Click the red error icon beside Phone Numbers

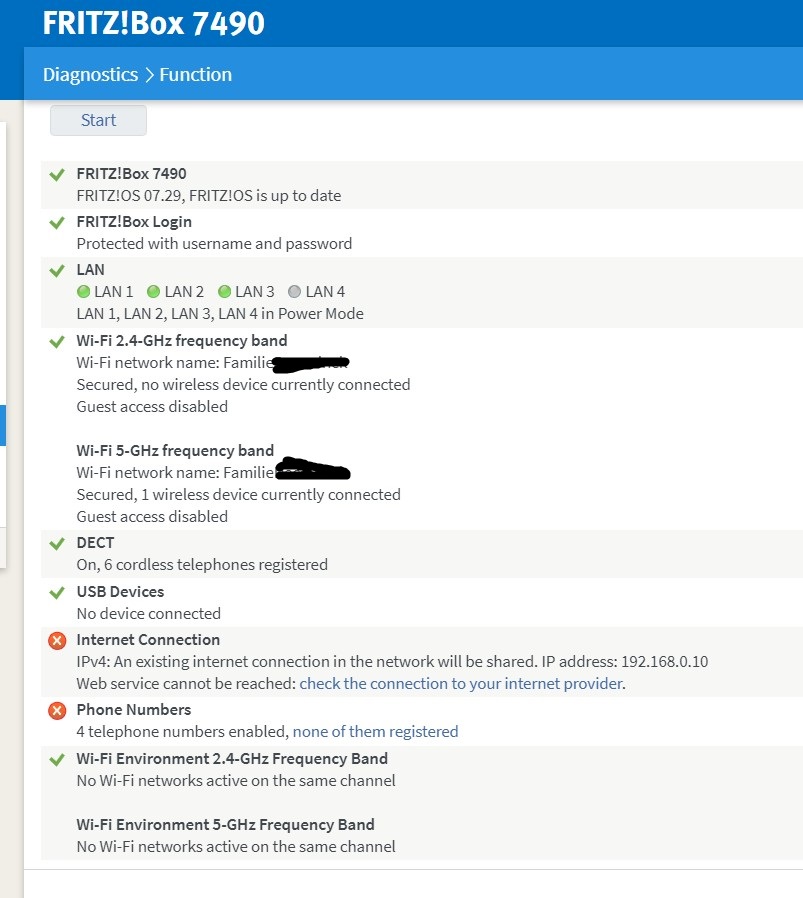click(x=57, y=711)
